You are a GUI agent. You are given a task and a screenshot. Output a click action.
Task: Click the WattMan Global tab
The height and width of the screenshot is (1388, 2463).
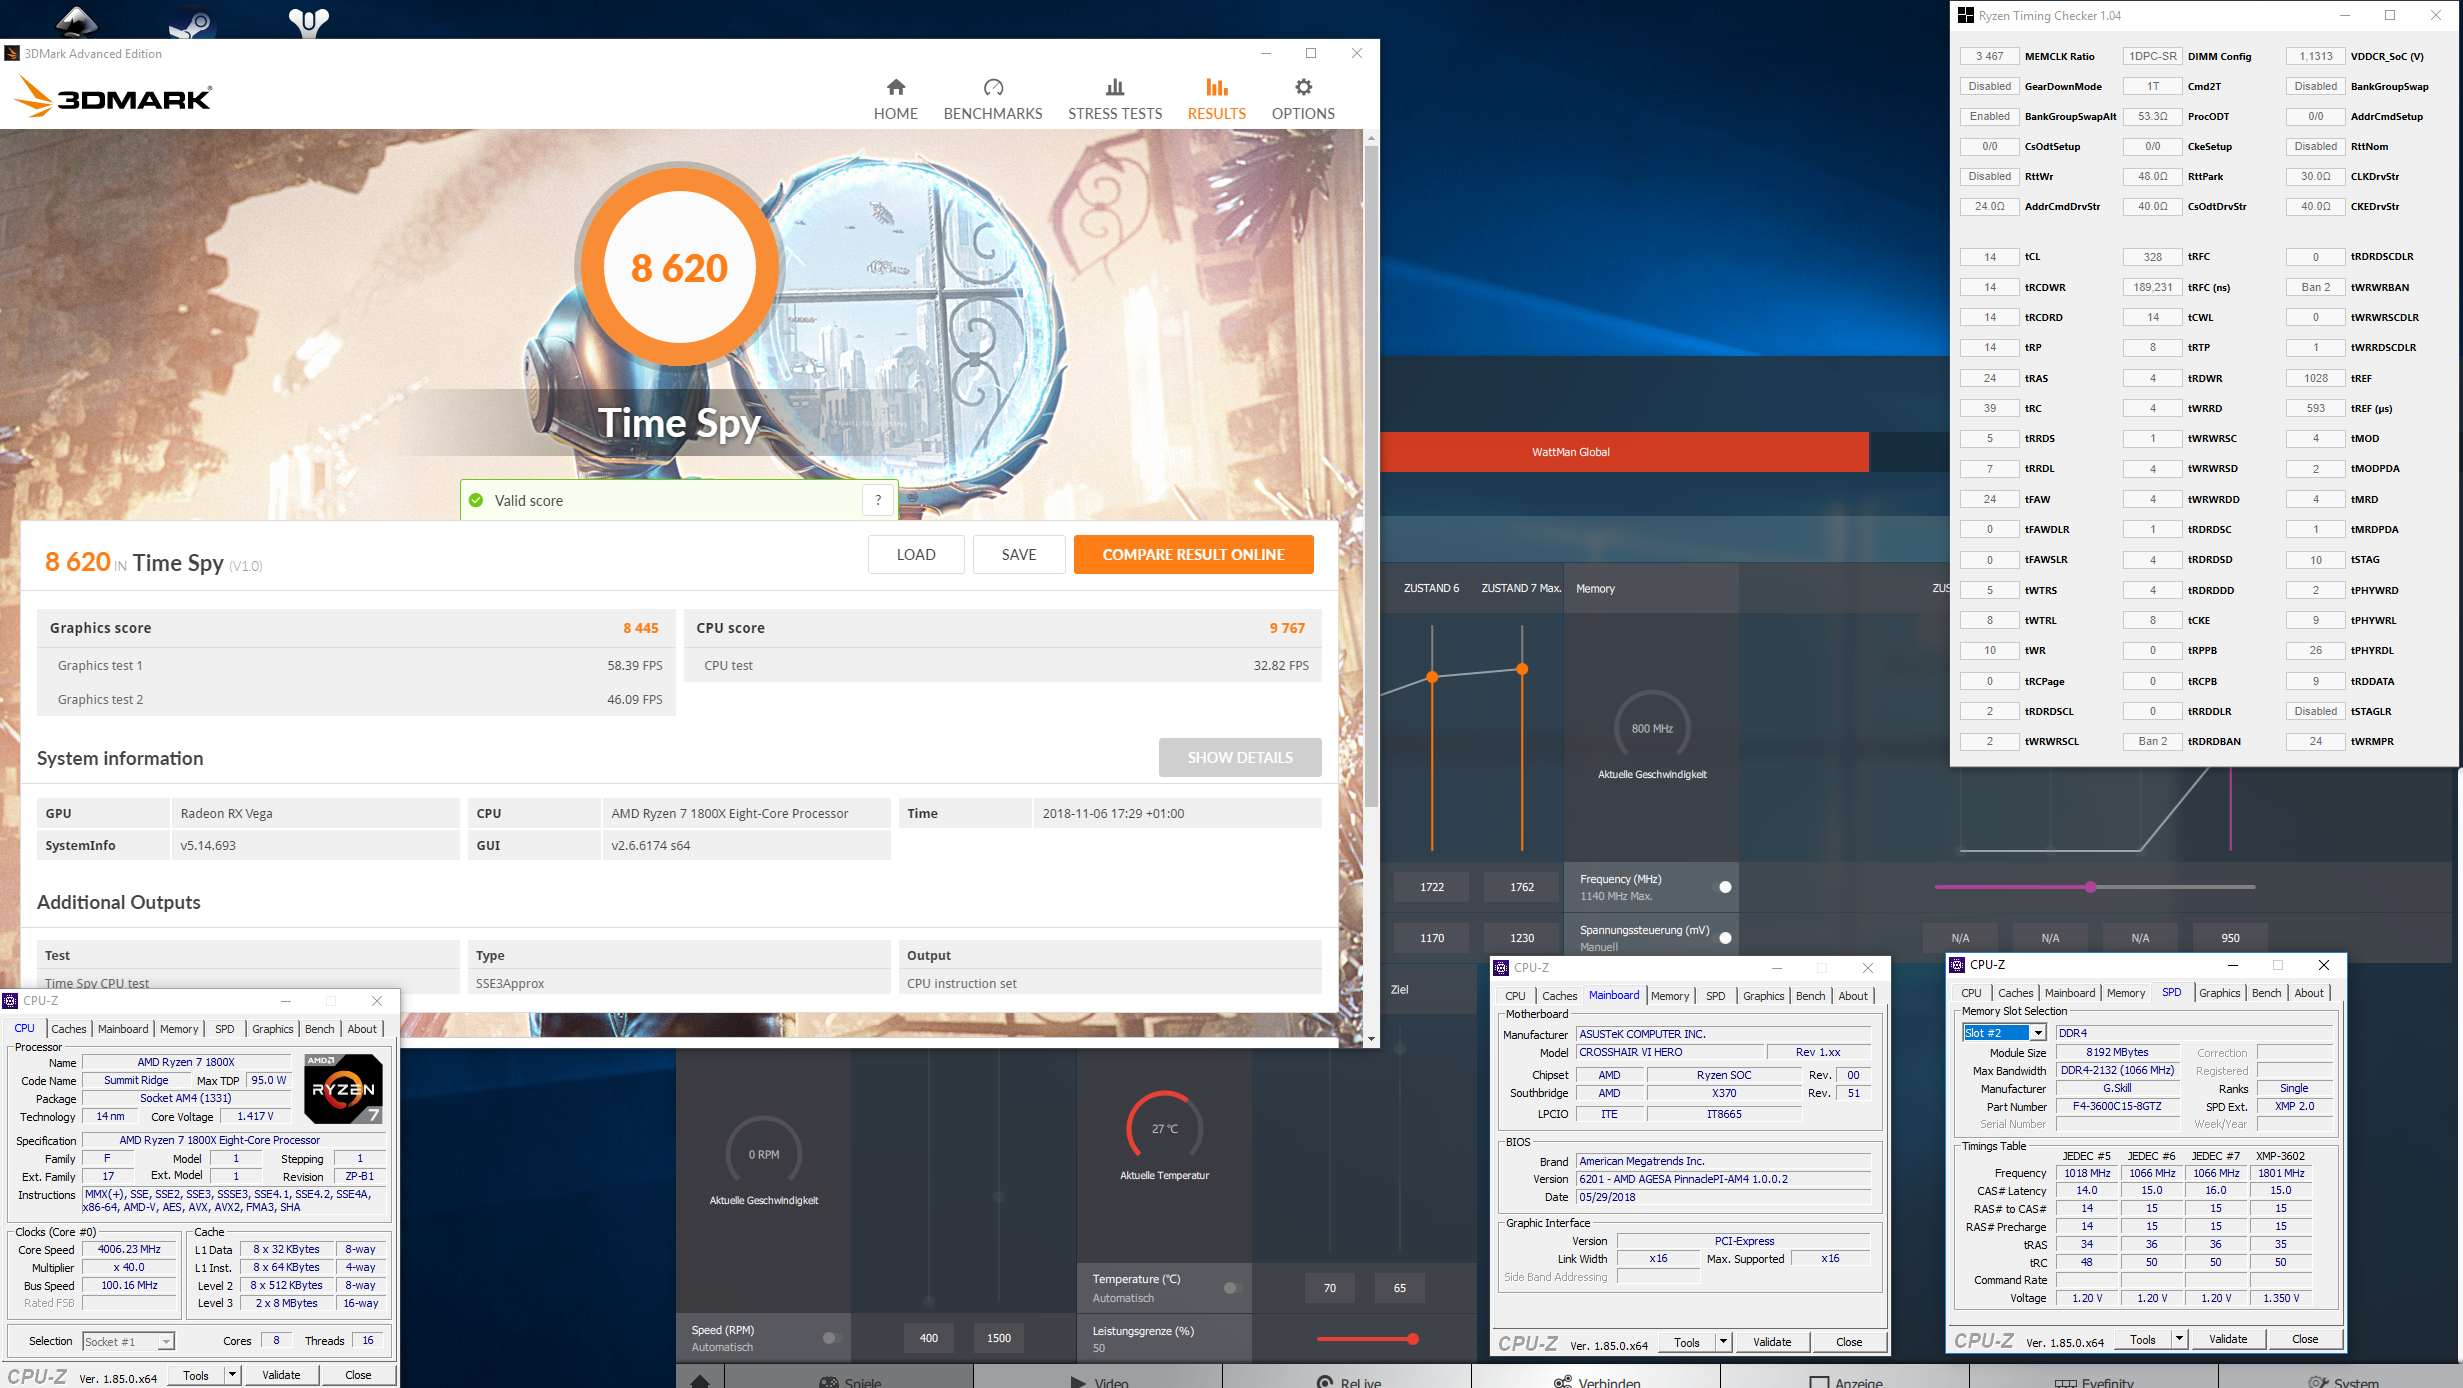(1570, 452)
